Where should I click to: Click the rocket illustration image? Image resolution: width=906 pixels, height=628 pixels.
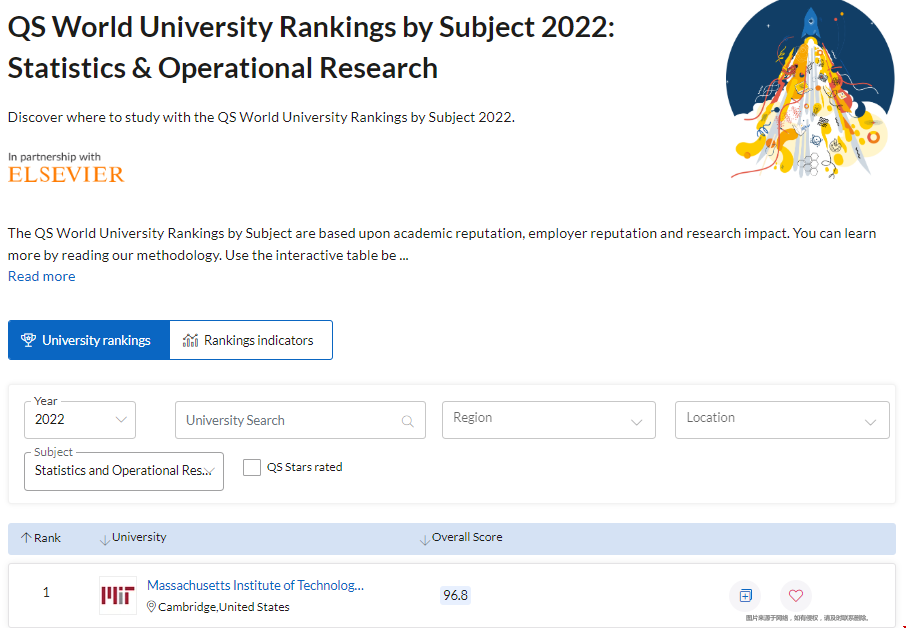pos(810,90)
